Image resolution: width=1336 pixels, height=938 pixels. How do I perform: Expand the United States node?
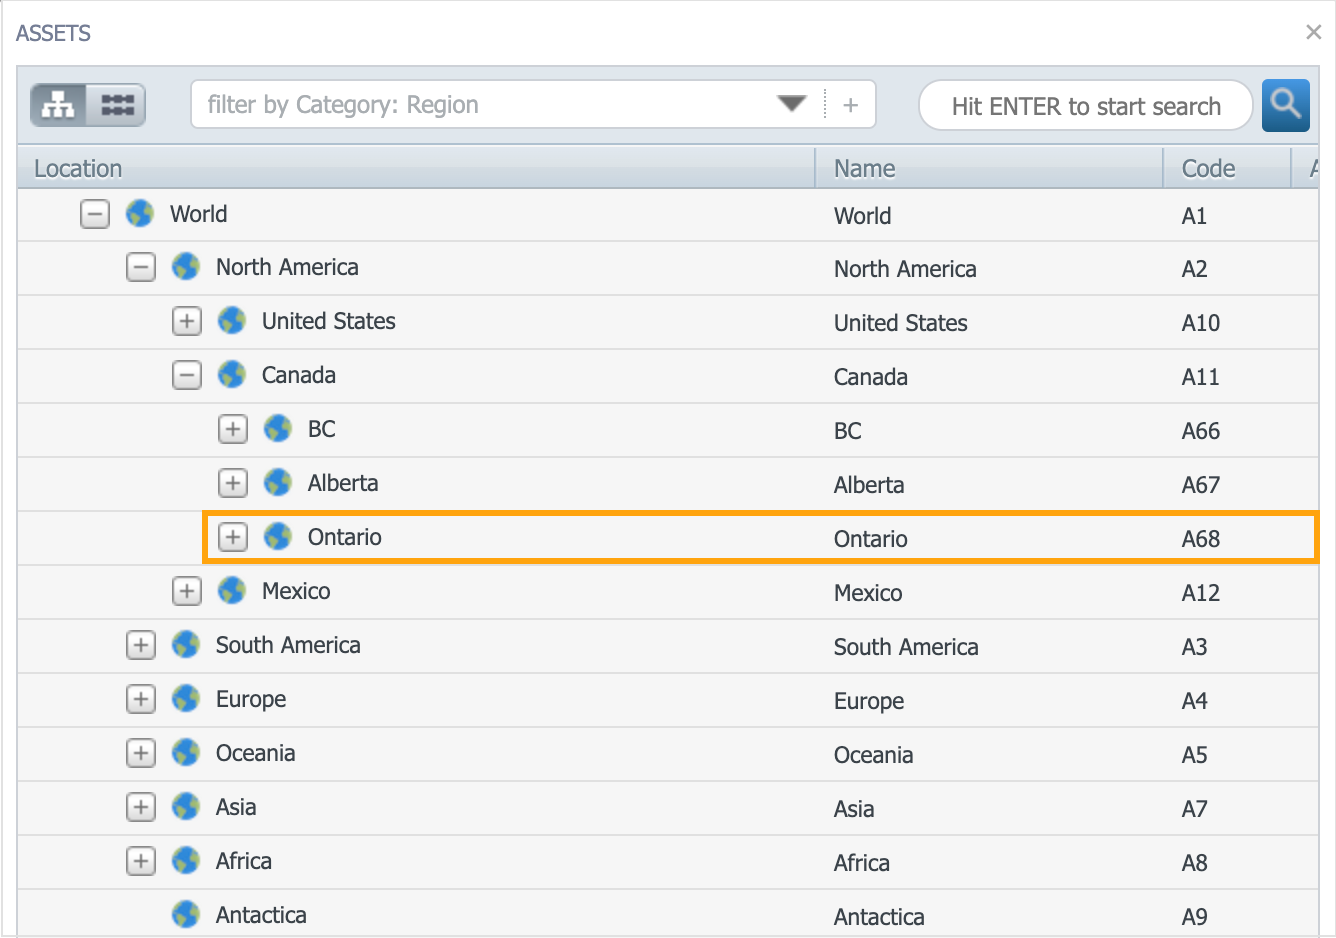[186, 321]
